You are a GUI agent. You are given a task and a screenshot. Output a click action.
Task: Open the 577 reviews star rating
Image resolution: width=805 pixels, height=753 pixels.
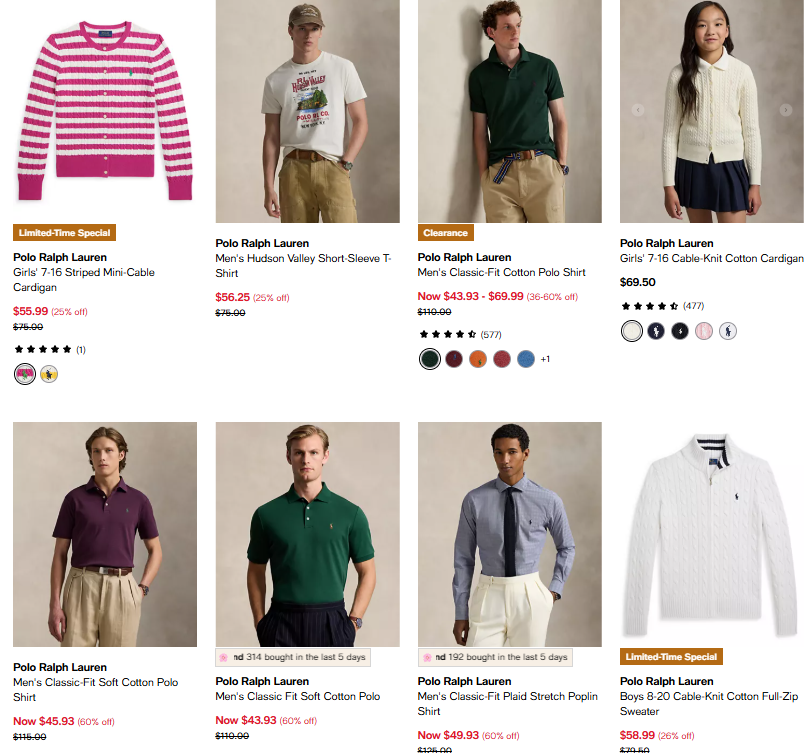pyautogui.click(x=460, y=334)
